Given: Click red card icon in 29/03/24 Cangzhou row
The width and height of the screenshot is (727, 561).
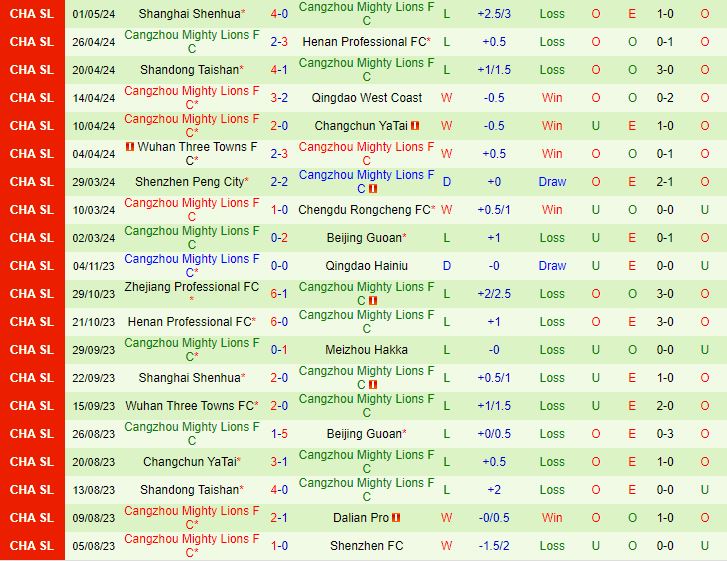Looking at the screenshot, I should [373, 189].
